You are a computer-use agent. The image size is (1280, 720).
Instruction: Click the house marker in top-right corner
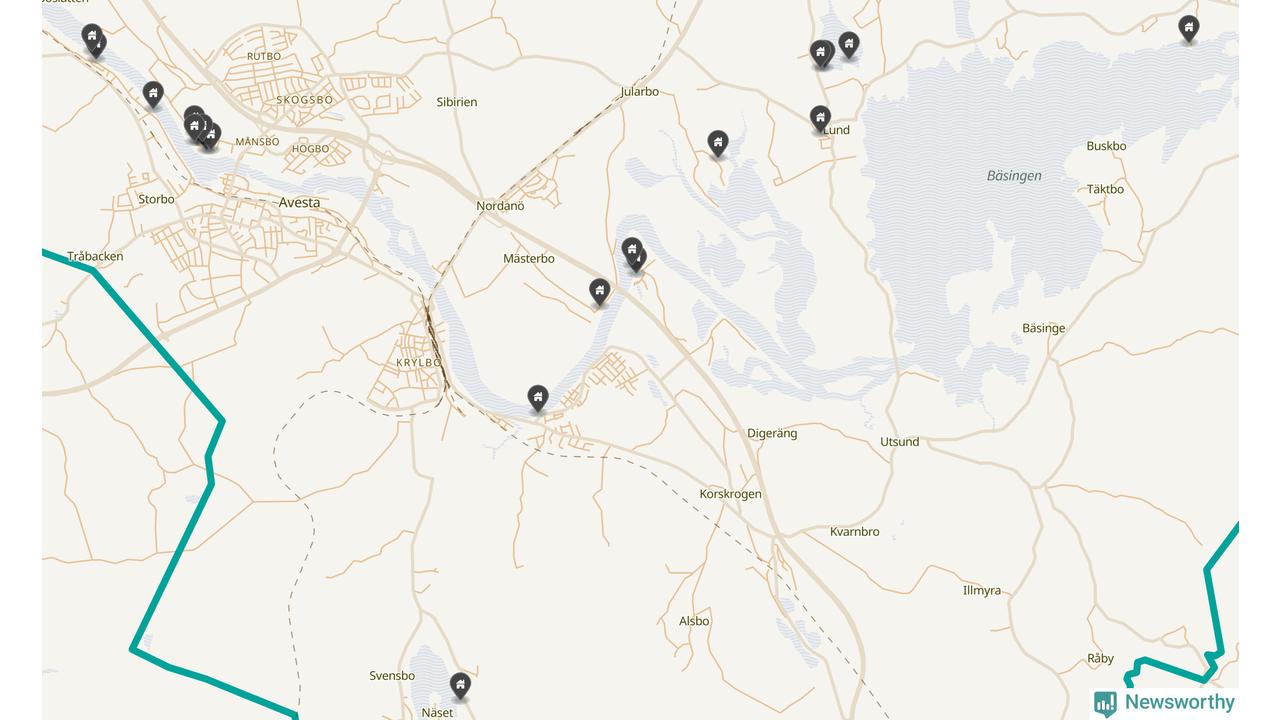[1188, 28]
